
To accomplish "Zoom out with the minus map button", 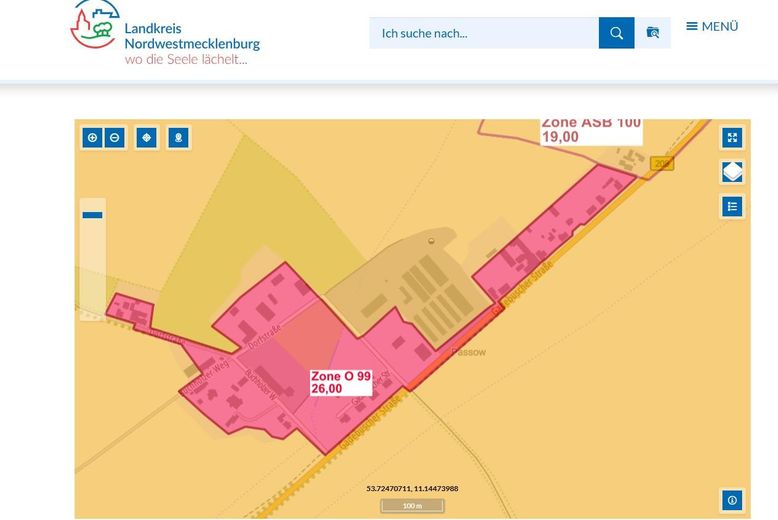I will [114, 138].
